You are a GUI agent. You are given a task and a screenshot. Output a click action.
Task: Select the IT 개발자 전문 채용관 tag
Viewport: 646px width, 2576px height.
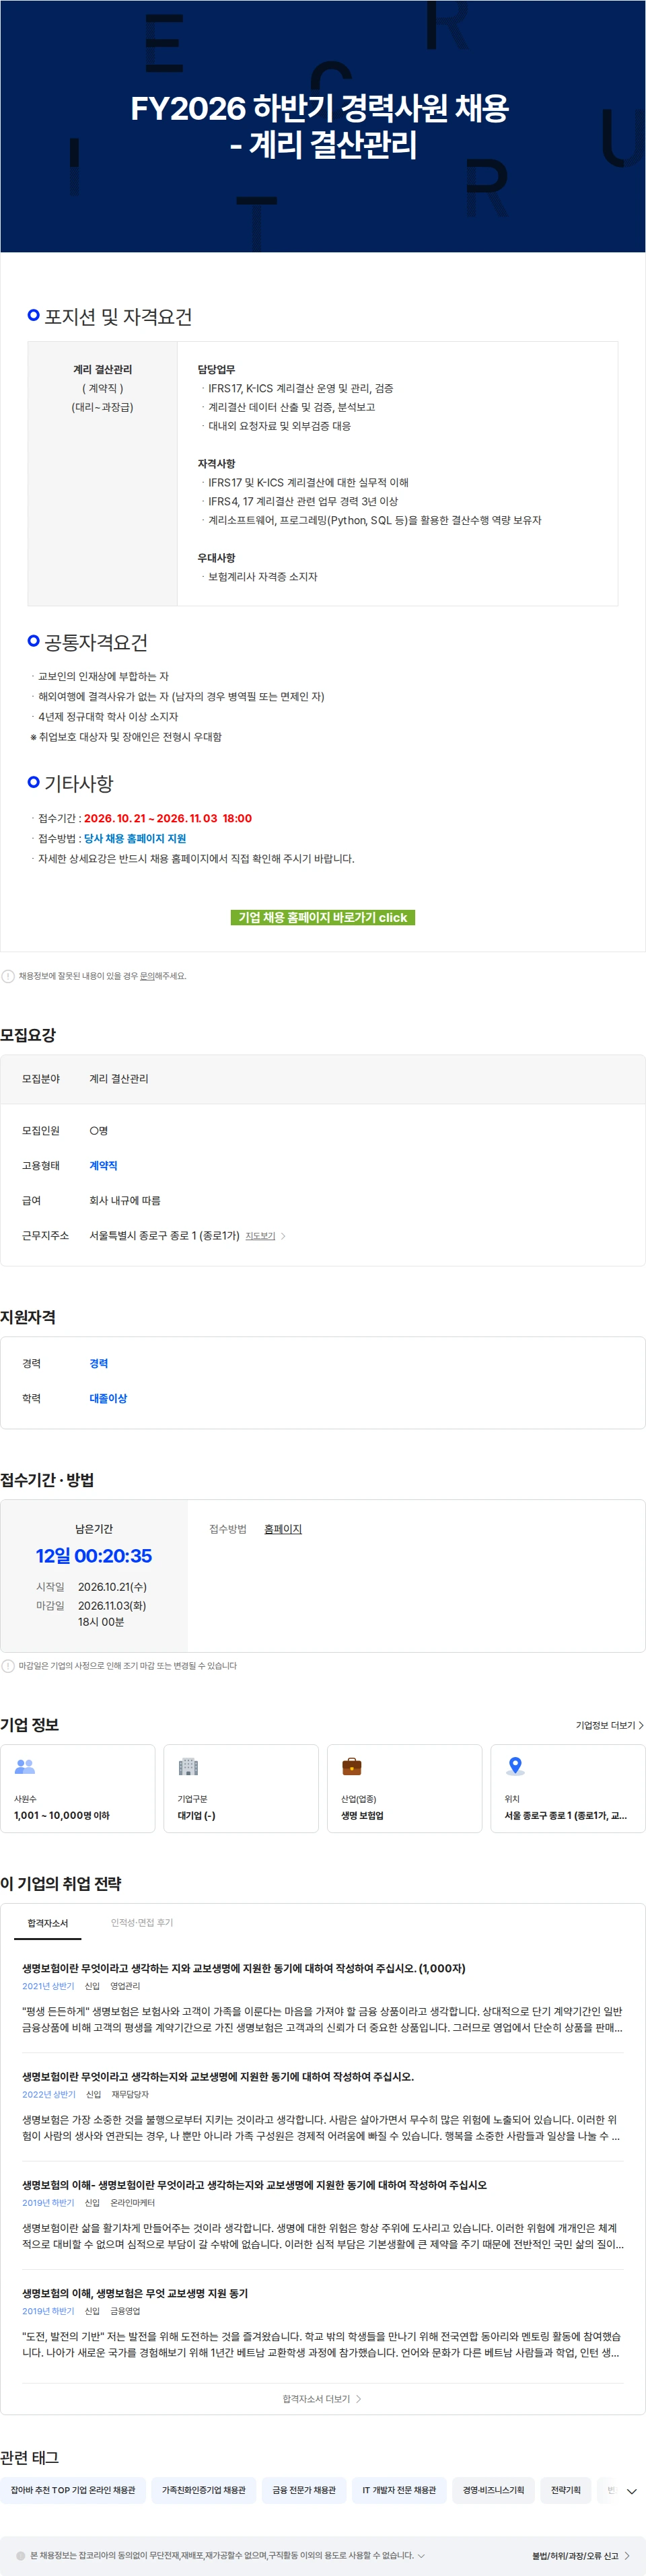pyautogui.click(x=399, y=2490)
